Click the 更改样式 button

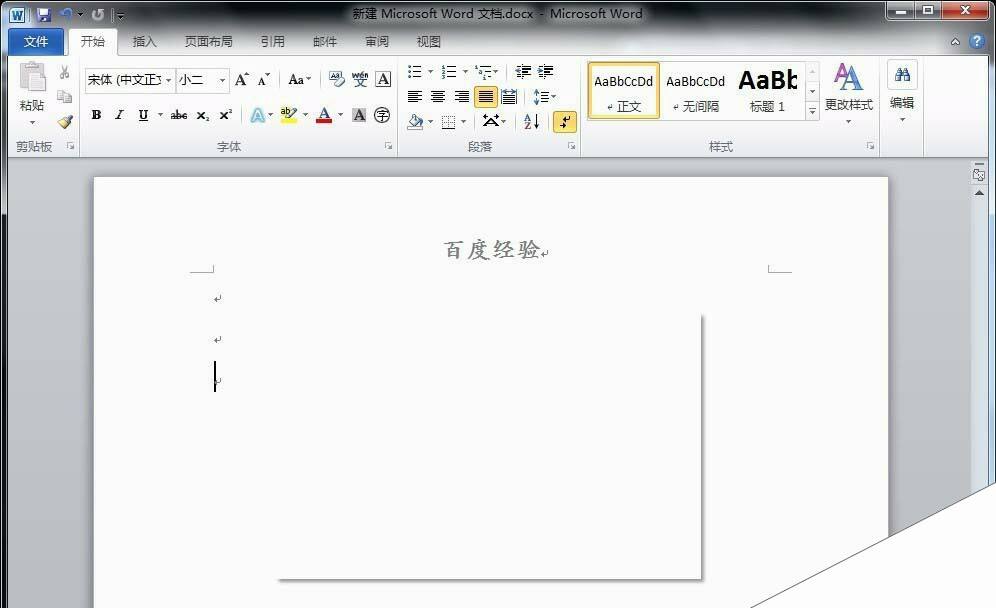[849, 92]
